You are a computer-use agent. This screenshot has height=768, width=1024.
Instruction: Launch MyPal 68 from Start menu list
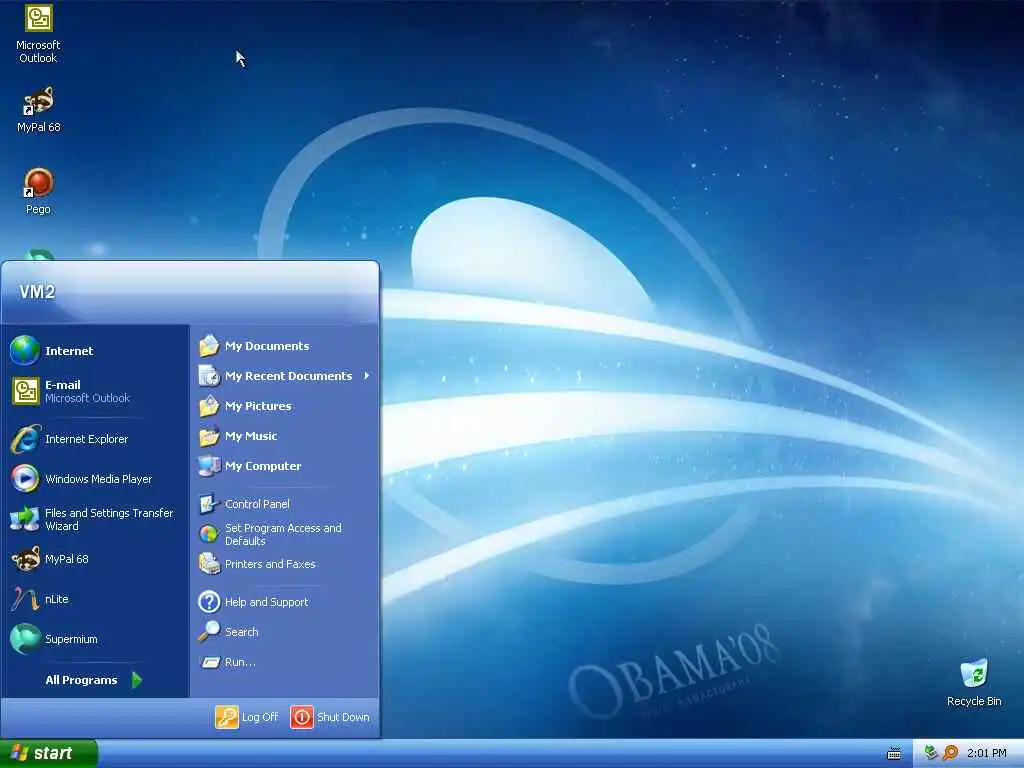point(95,559)
